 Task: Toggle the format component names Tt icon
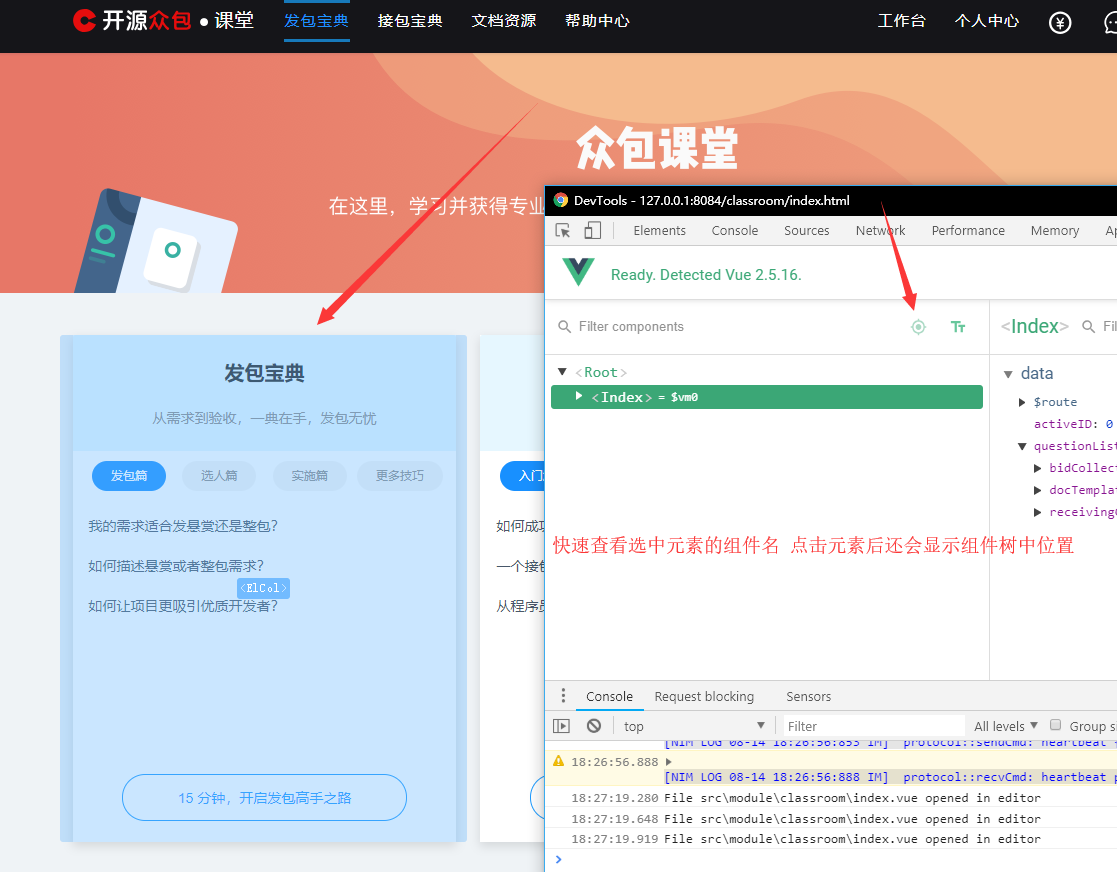(x=957, y=327)
